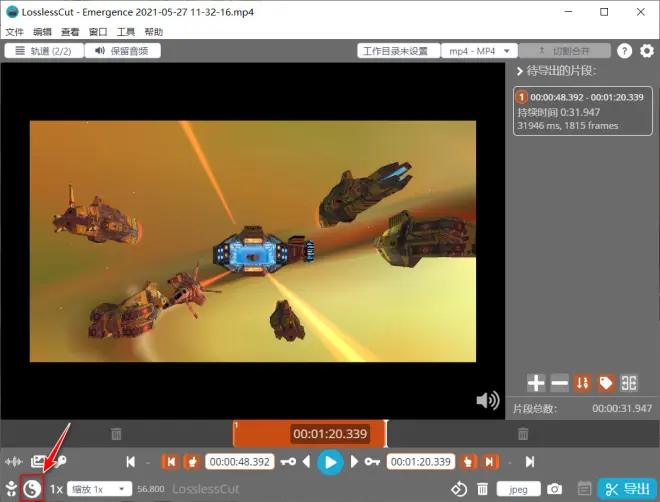
Task: Play the video
Action: pos(330,462)
